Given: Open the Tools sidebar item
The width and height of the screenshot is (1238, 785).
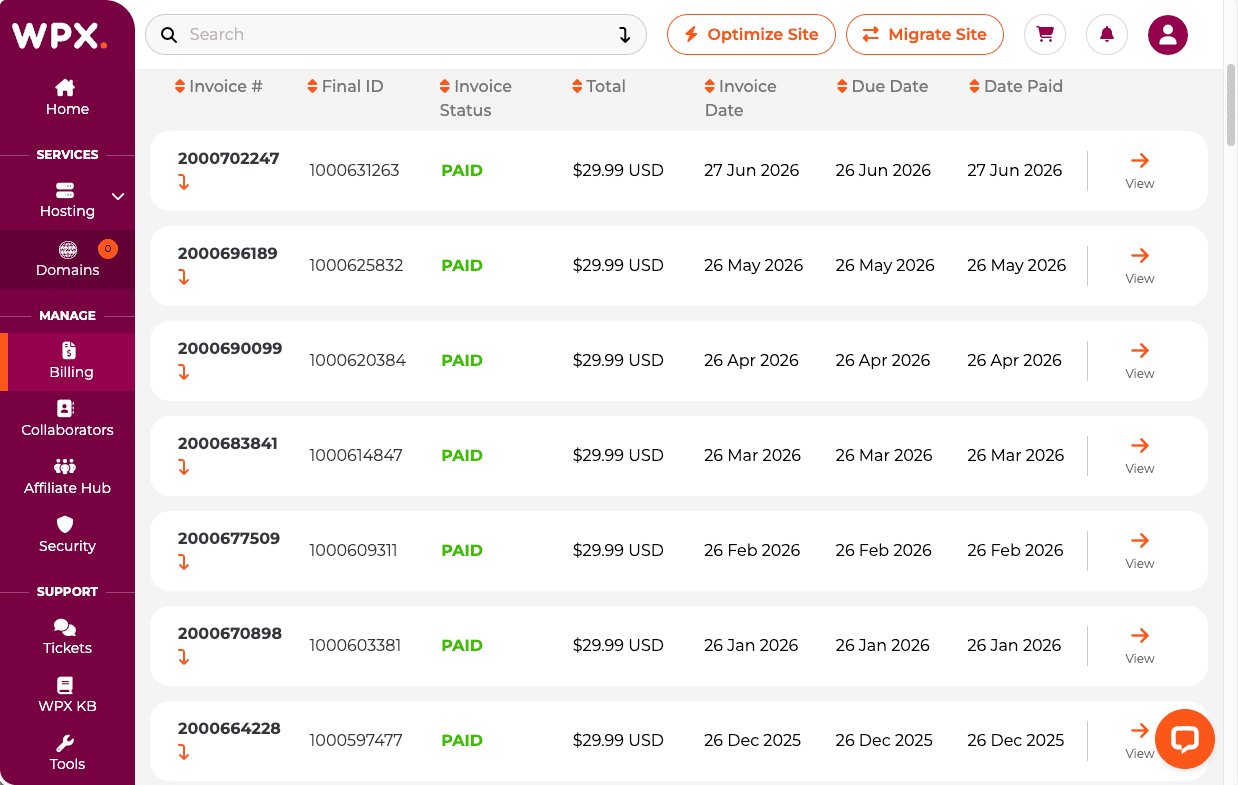Looking at the screenshot, I should point(67,753).
